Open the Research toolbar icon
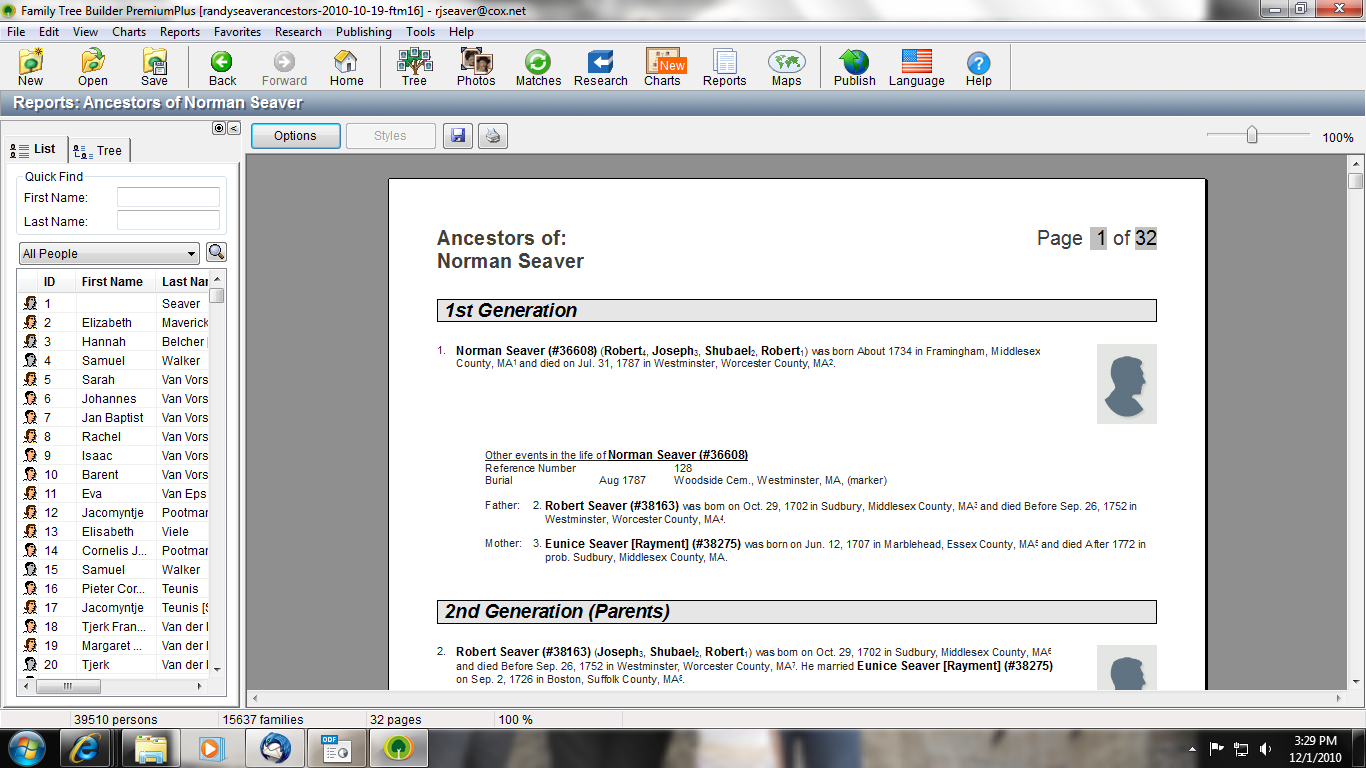 [x=600, y=67]
